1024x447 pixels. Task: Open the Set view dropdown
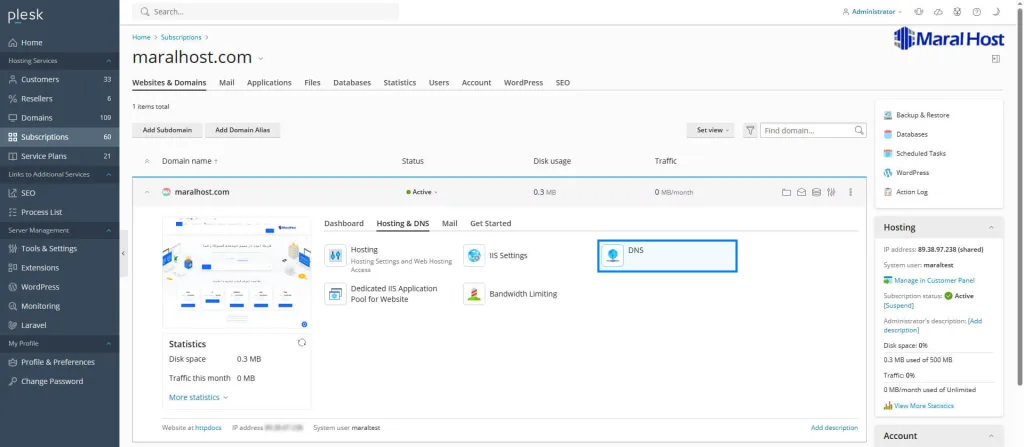coord(711,130)
